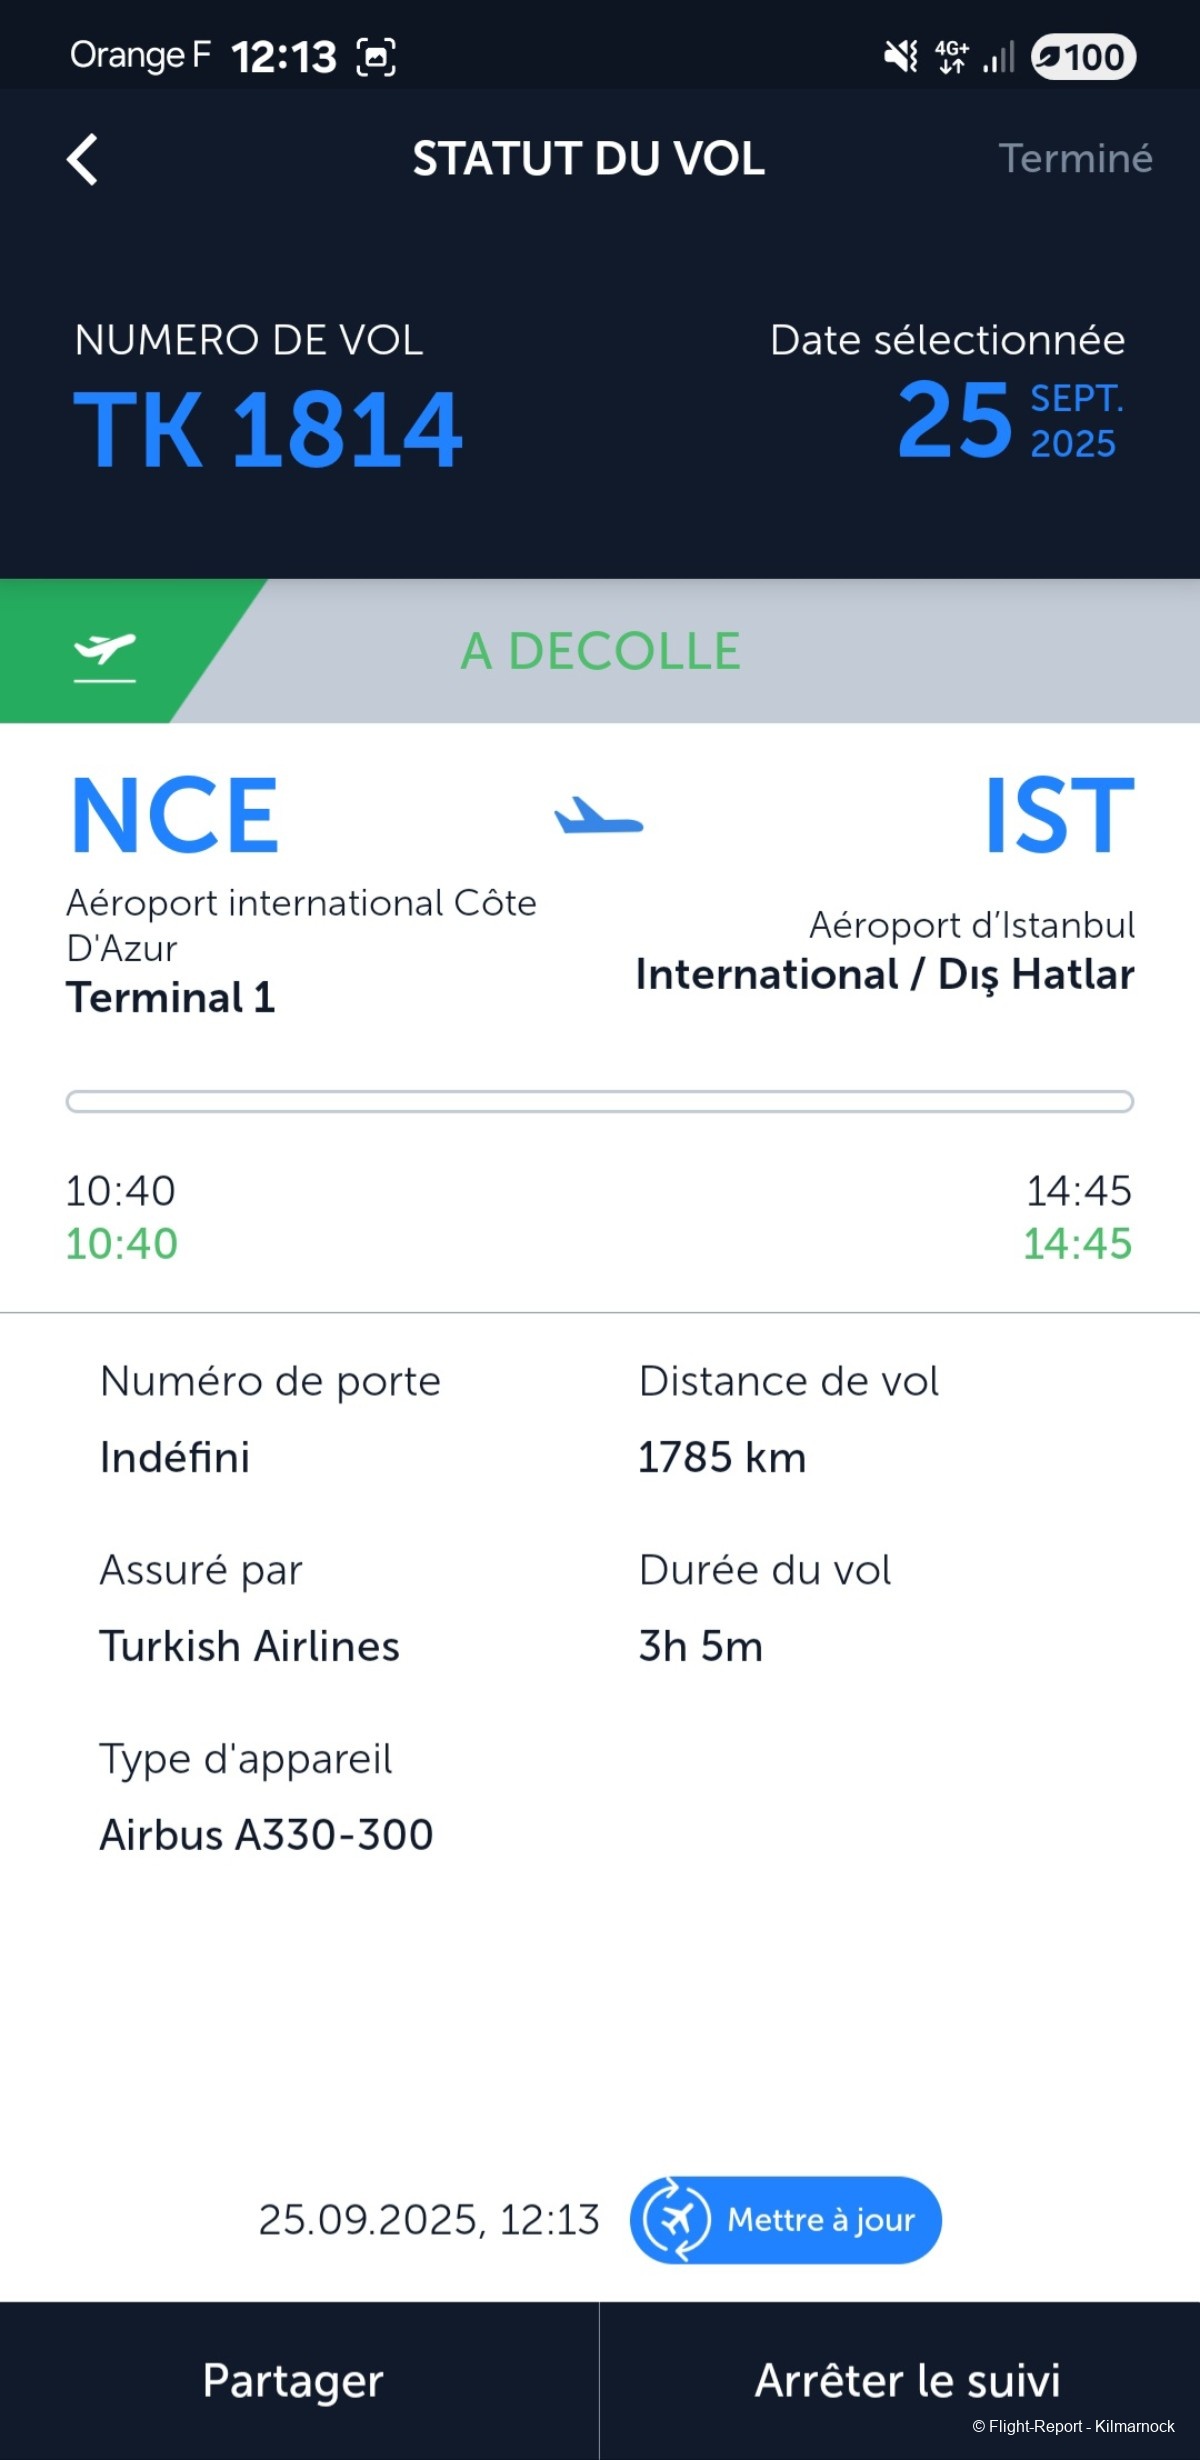The height and width of the screenshot is (2460, 1200).
Task: Tap the muted sound status icon
Action: tap(901, 56)
